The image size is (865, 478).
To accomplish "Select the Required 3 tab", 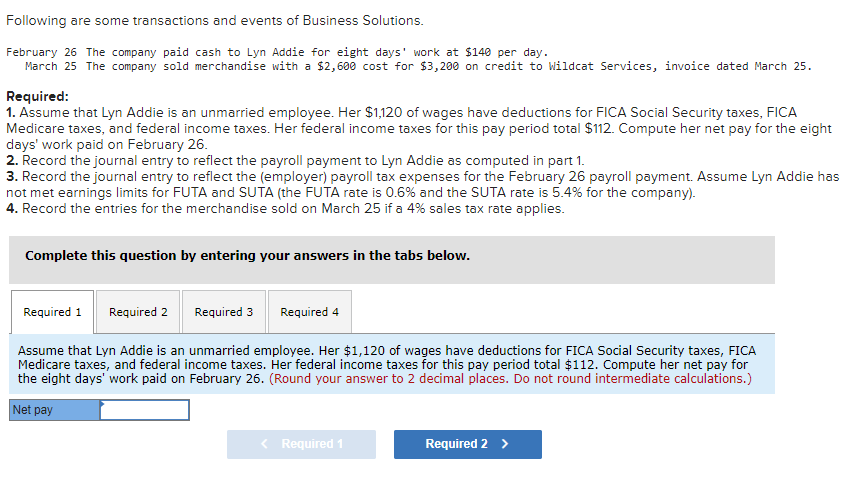I will (x=224, y=312).
